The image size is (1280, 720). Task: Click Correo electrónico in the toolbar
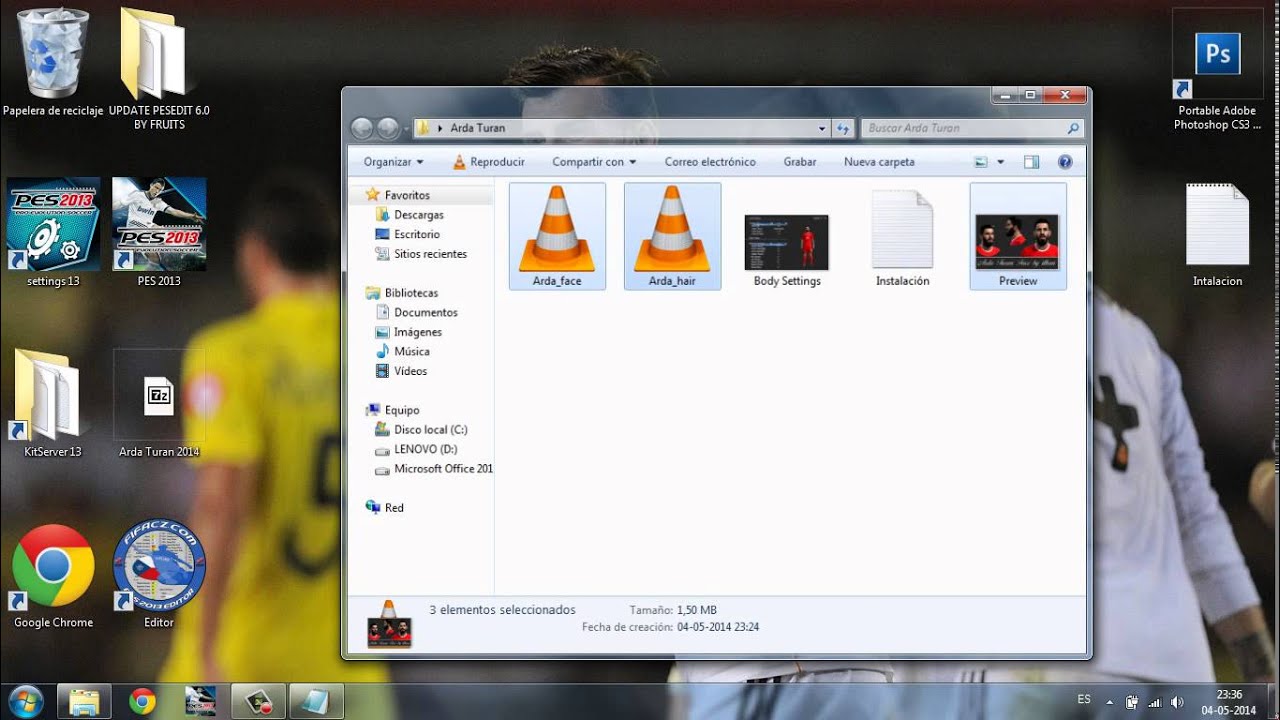(710, 162)
